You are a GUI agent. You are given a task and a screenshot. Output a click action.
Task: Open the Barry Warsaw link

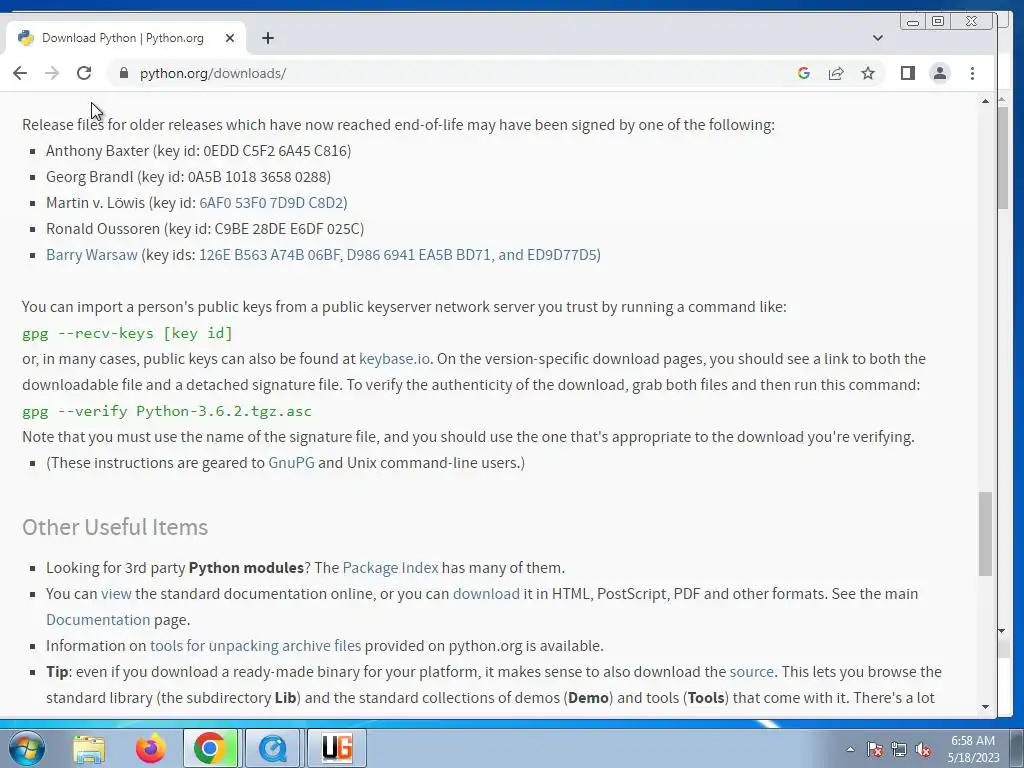pyautogui.click(x=92, y=255)
